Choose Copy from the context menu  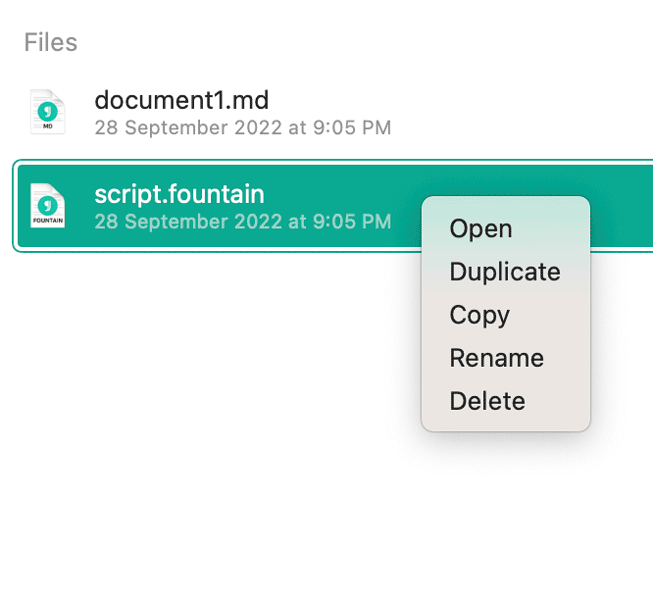pos(506,315)
